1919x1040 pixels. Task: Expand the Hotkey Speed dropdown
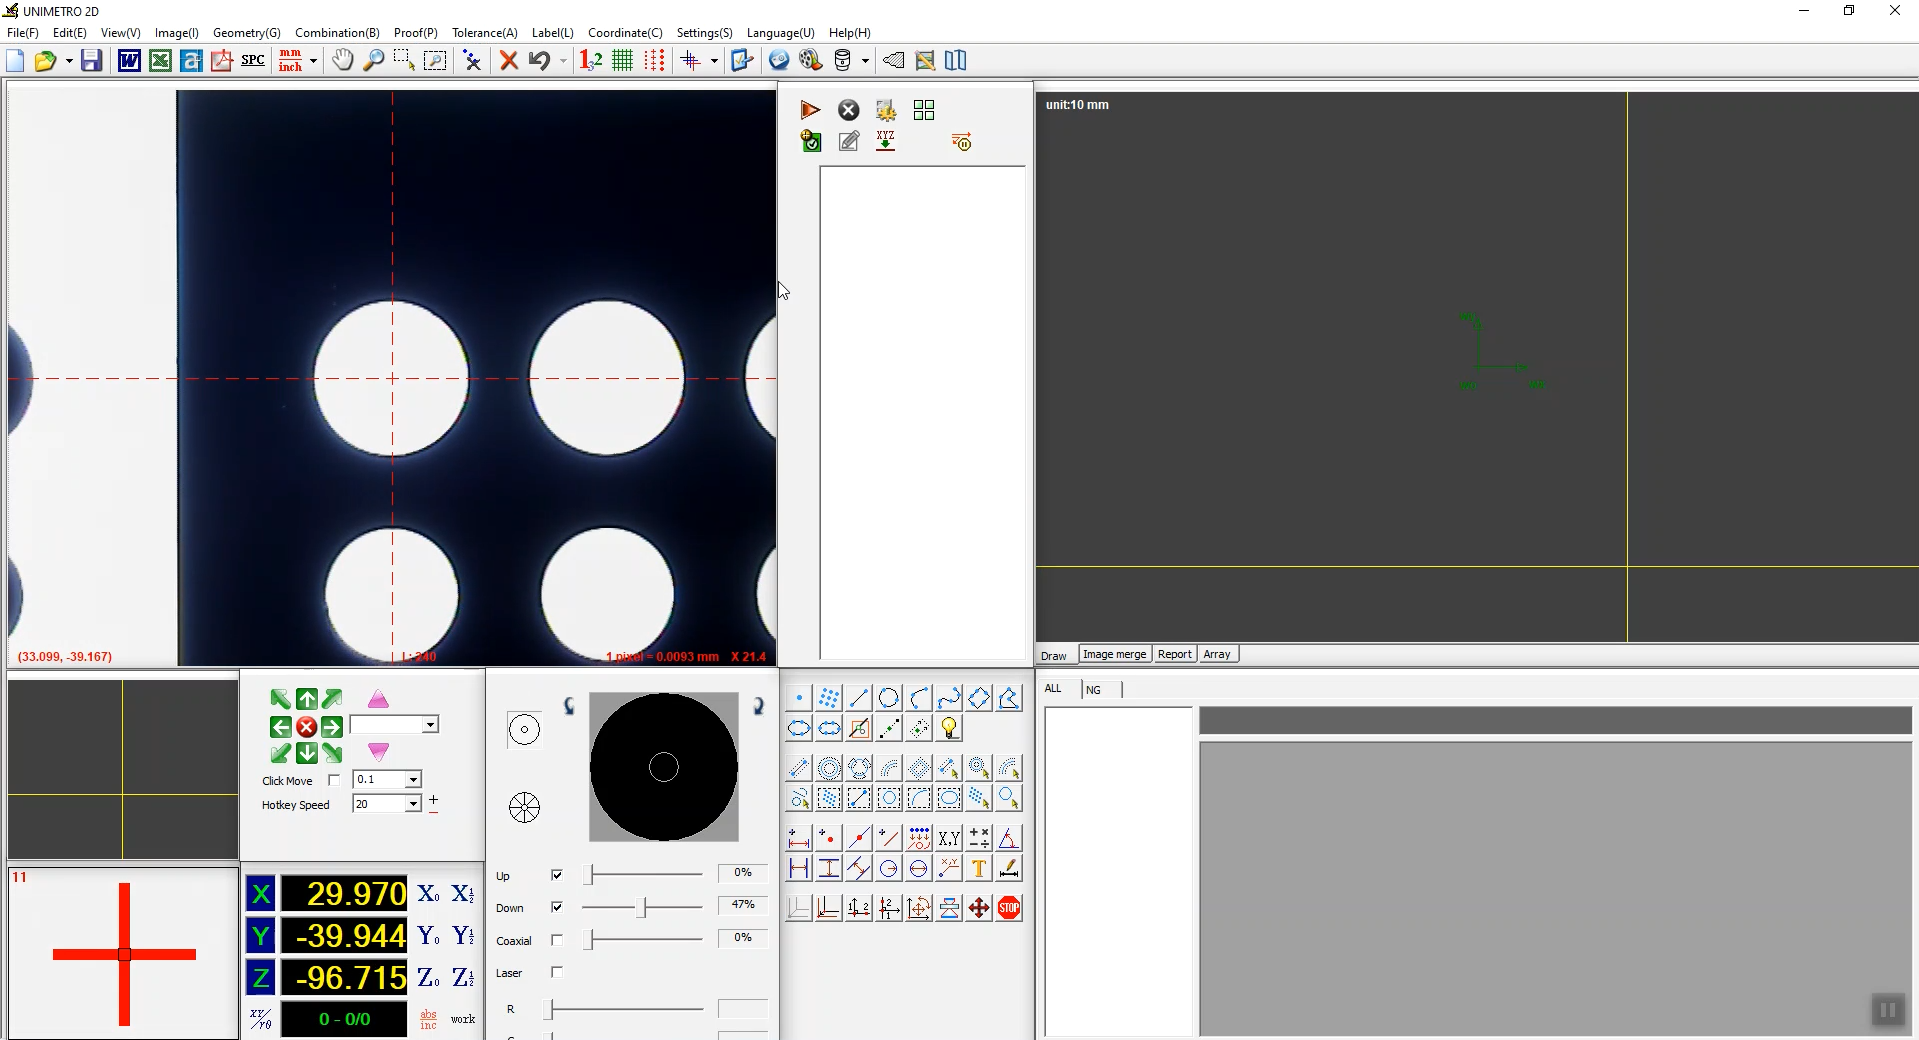point(412,804)
